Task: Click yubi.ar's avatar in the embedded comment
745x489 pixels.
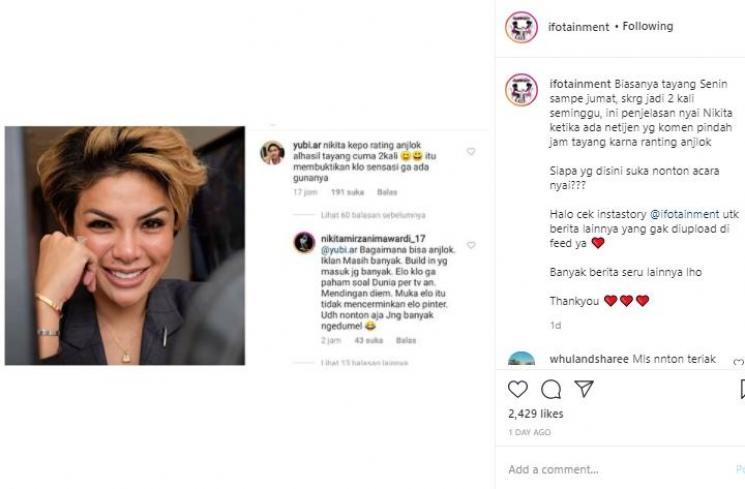Action: point(272,153)
